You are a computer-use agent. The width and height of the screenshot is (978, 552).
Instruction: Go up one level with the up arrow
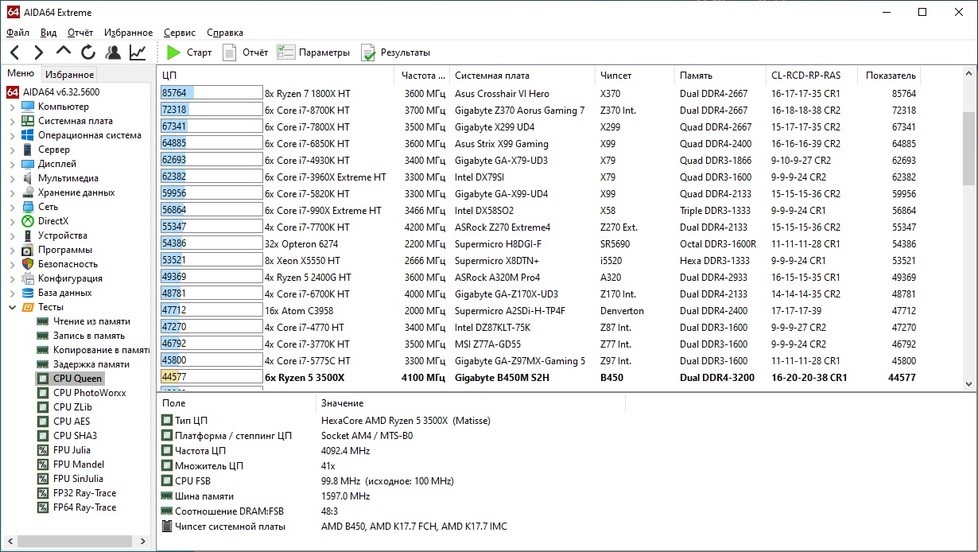tap(64, 52)
